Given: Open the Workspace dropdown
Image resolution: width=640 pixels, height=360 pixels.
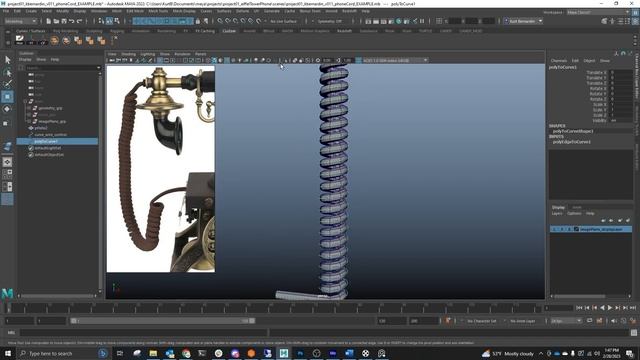Looking at the screenshot, I should click(598, 12).
